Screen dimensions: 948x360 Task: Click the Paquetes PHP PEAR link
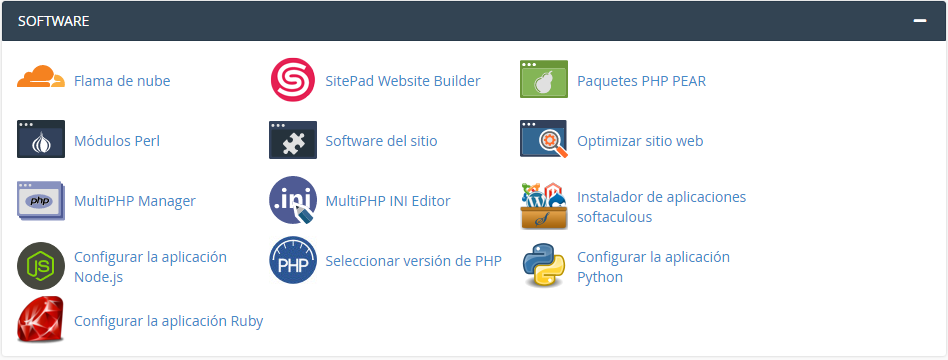tap(641, 80)
